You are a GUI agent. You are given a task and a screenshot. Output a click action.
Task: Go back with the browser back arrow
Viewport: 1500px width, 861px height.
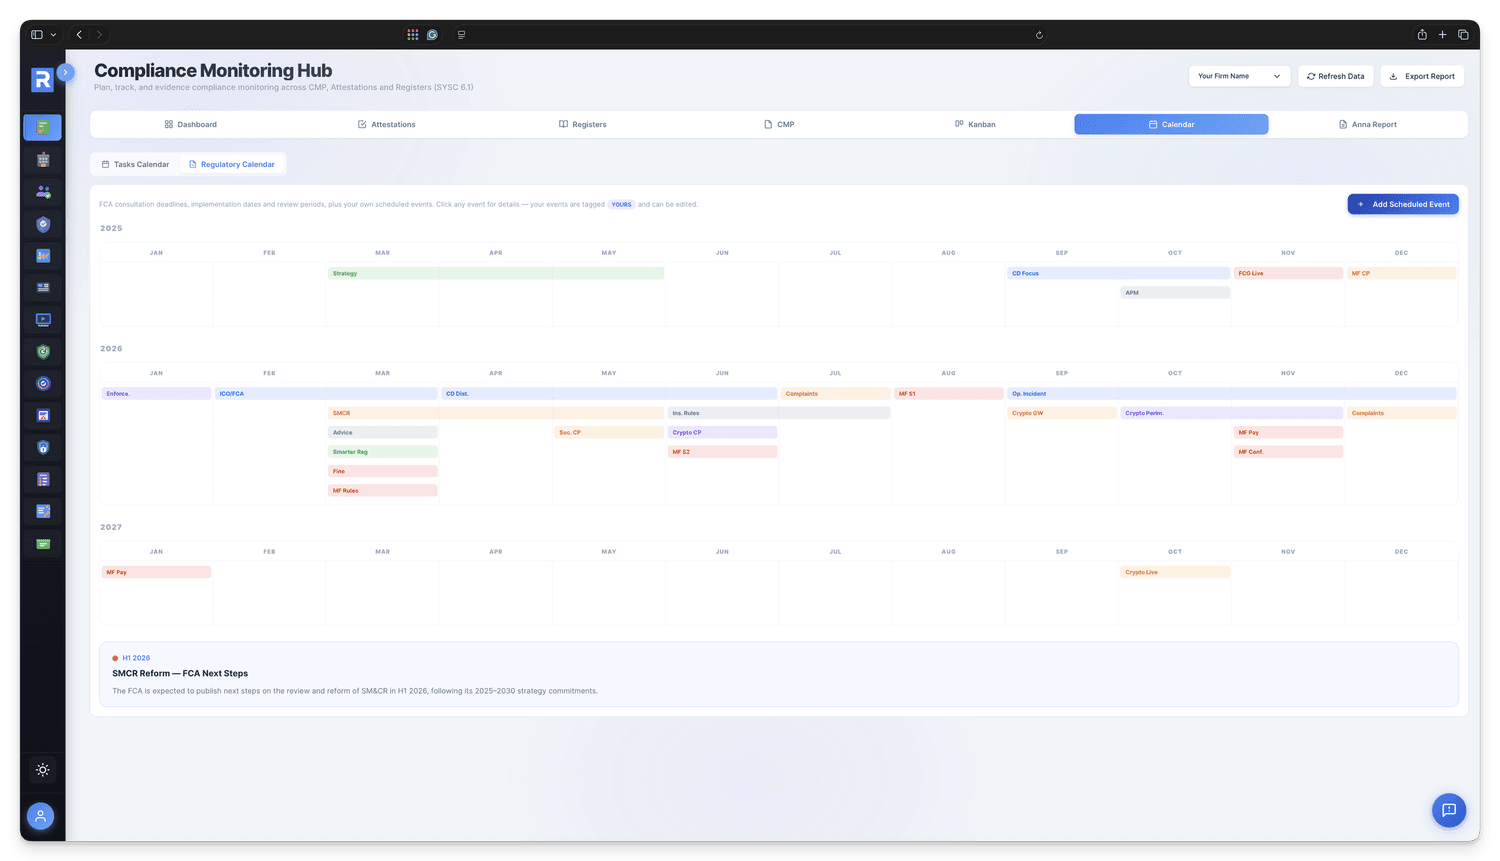coord(79,35)
